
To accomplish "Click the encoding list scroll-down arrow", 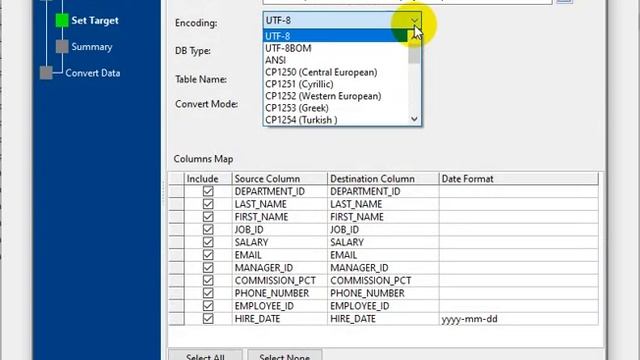I will [x=414, y=119].
